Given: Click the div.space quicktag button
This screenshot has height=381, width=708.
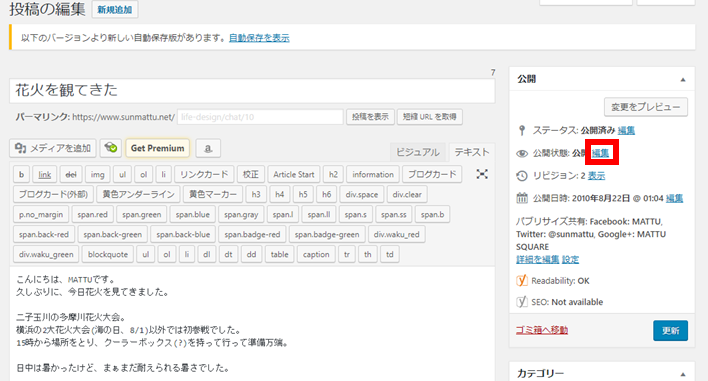Looking at the screenshot, I should pyautogui.click(x=362, y=195).
